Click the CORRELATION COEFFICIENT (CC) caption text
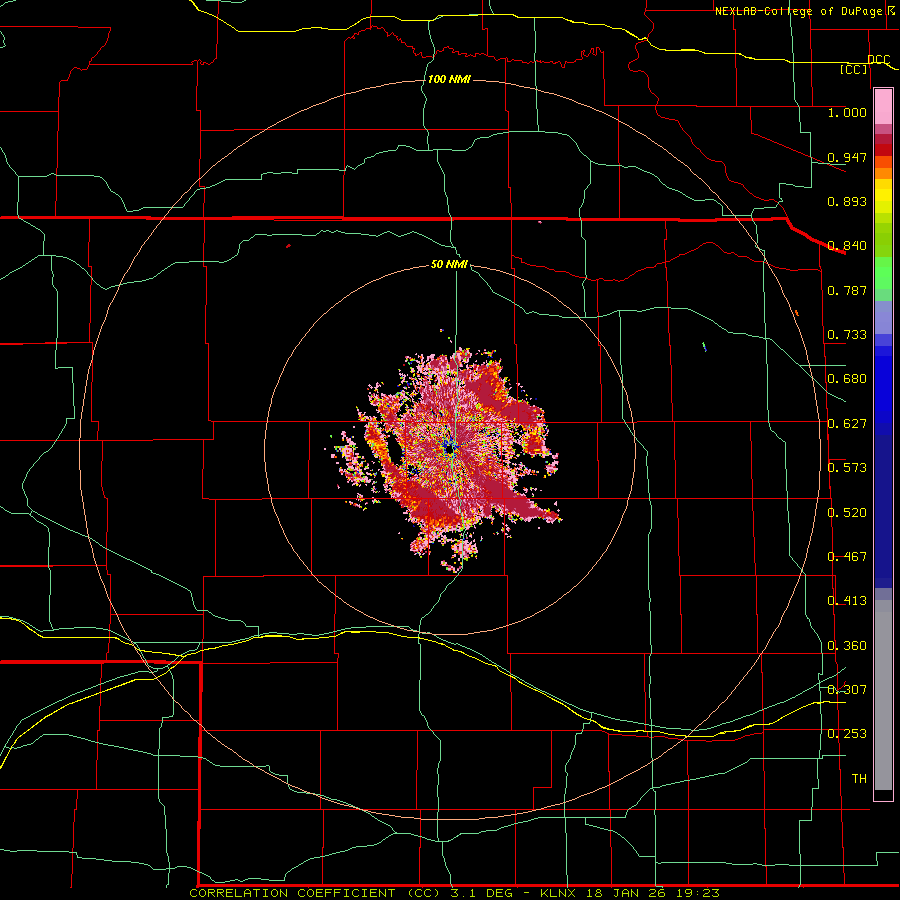 pyautogui.click(x=316, y=893)
